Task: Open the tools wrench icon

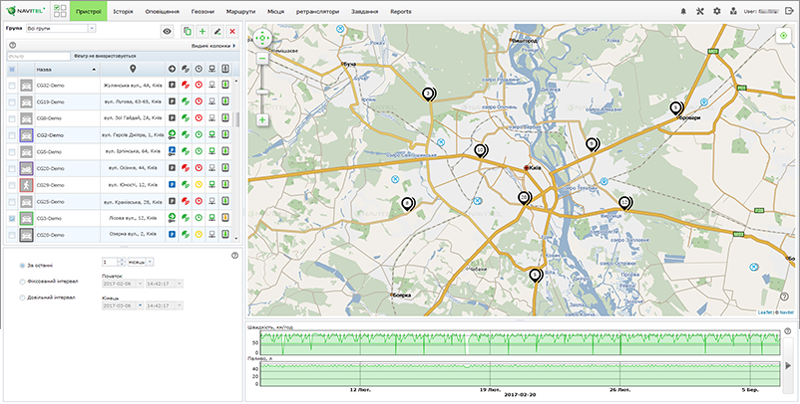Action: tap(700, 11)
